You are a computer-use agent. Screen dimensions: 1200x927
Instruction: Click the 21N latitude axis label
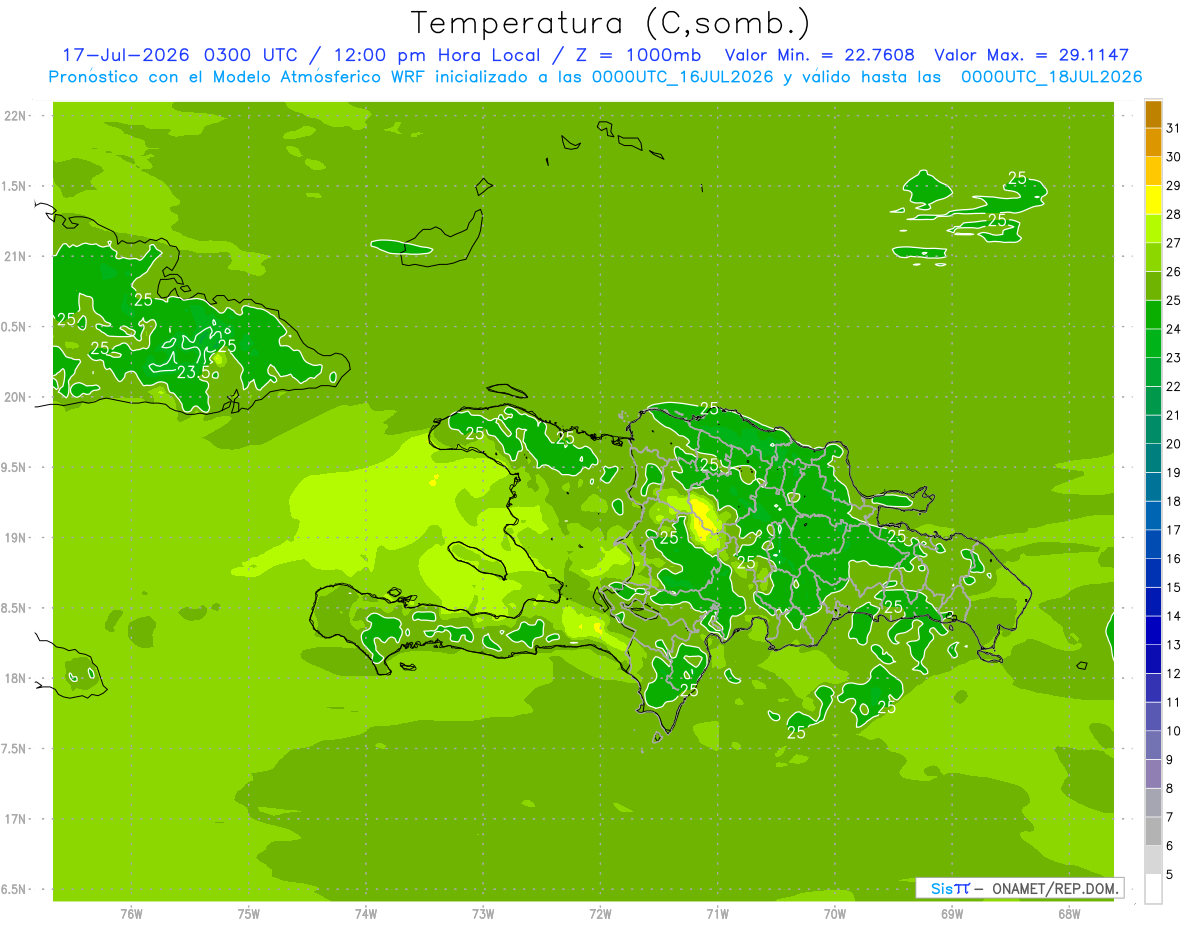(x=16, y=256)
